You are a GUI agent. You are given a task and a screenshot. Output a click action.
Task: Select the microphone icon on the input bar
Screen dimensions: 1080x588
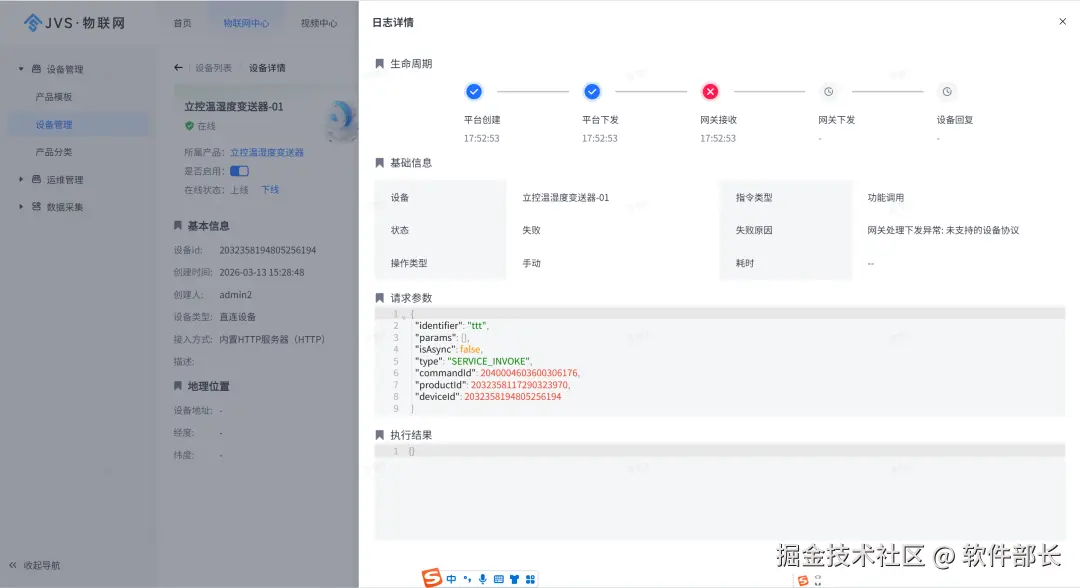(482, 578)
